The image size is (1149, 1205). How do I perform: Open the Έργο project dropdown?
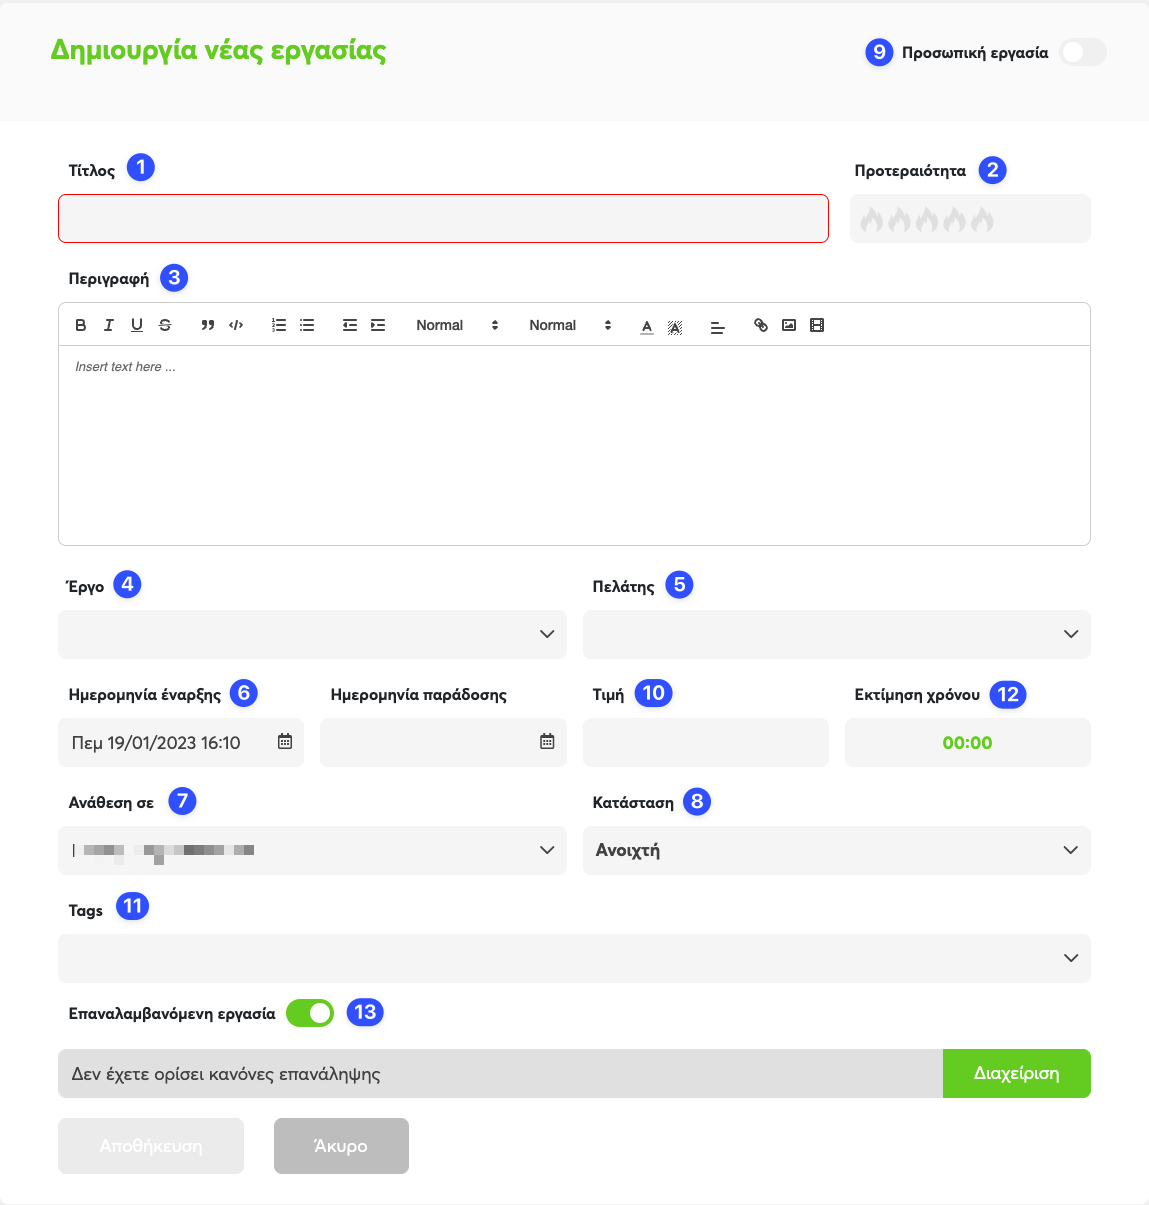pos(312,634)
